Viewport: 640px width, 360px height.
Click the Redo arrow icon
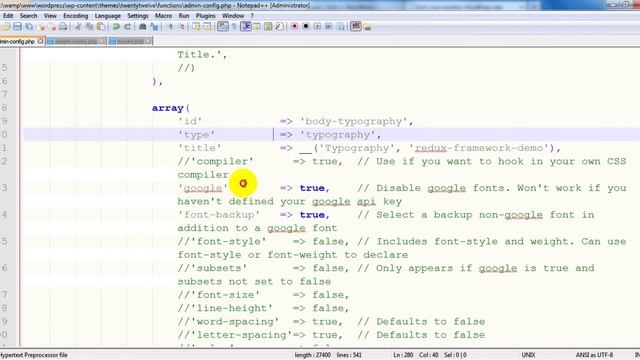pyautogui.click(x=128, y=27)
